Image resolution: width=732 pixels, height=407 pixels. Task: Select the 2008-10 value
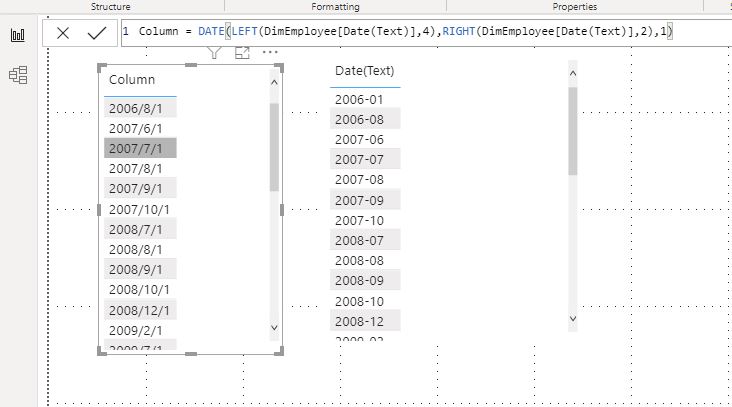pyautogui.click(x=365, y=302)
